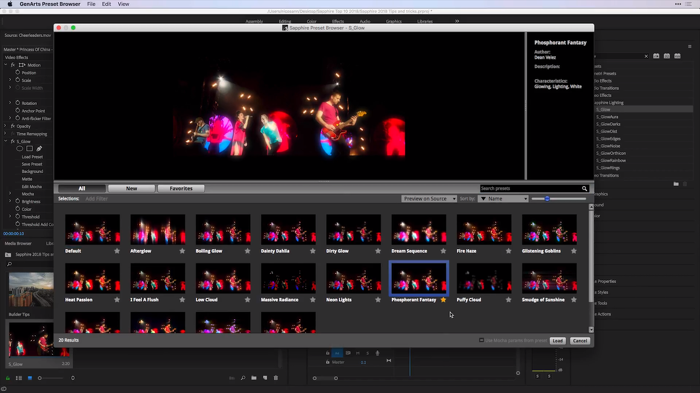Toggle favorite star on Boiling Glow preset
The width and height of the screenshot is (700, 393).
click(247, 251)
